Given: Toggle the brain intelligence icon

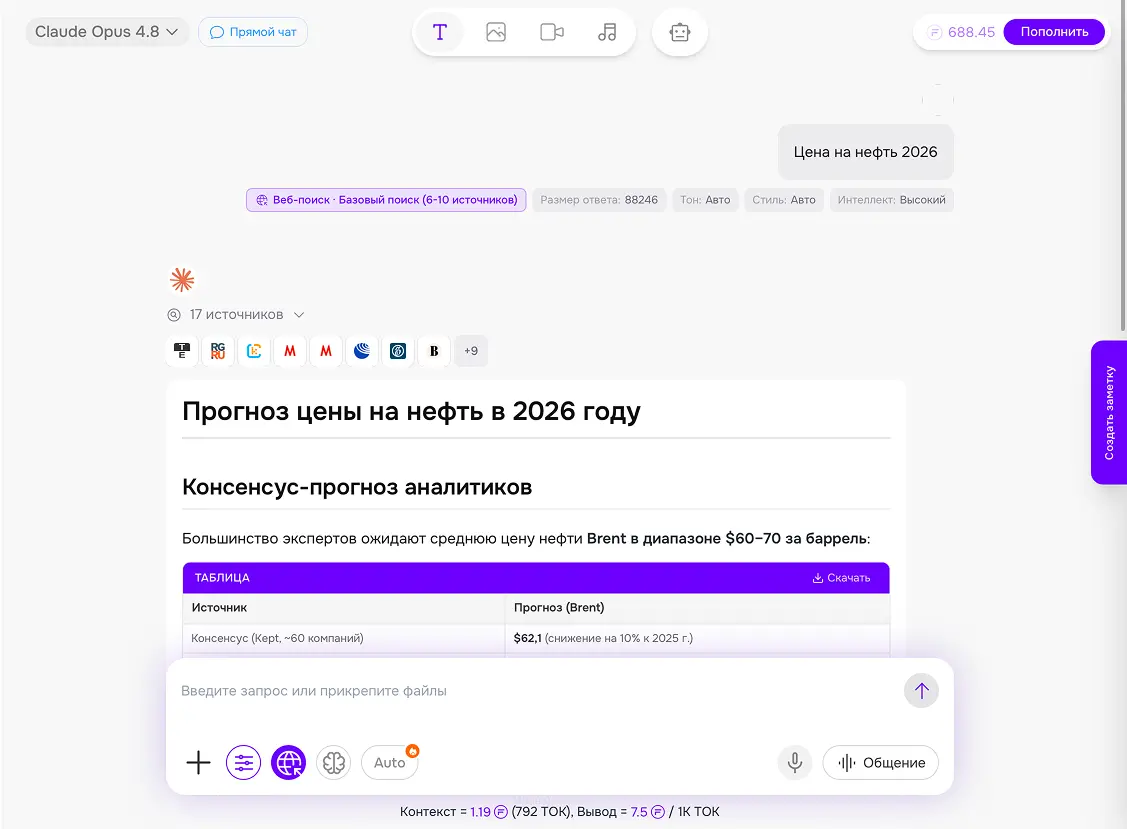Looking at the screenshot, I should tap(334, 763).
